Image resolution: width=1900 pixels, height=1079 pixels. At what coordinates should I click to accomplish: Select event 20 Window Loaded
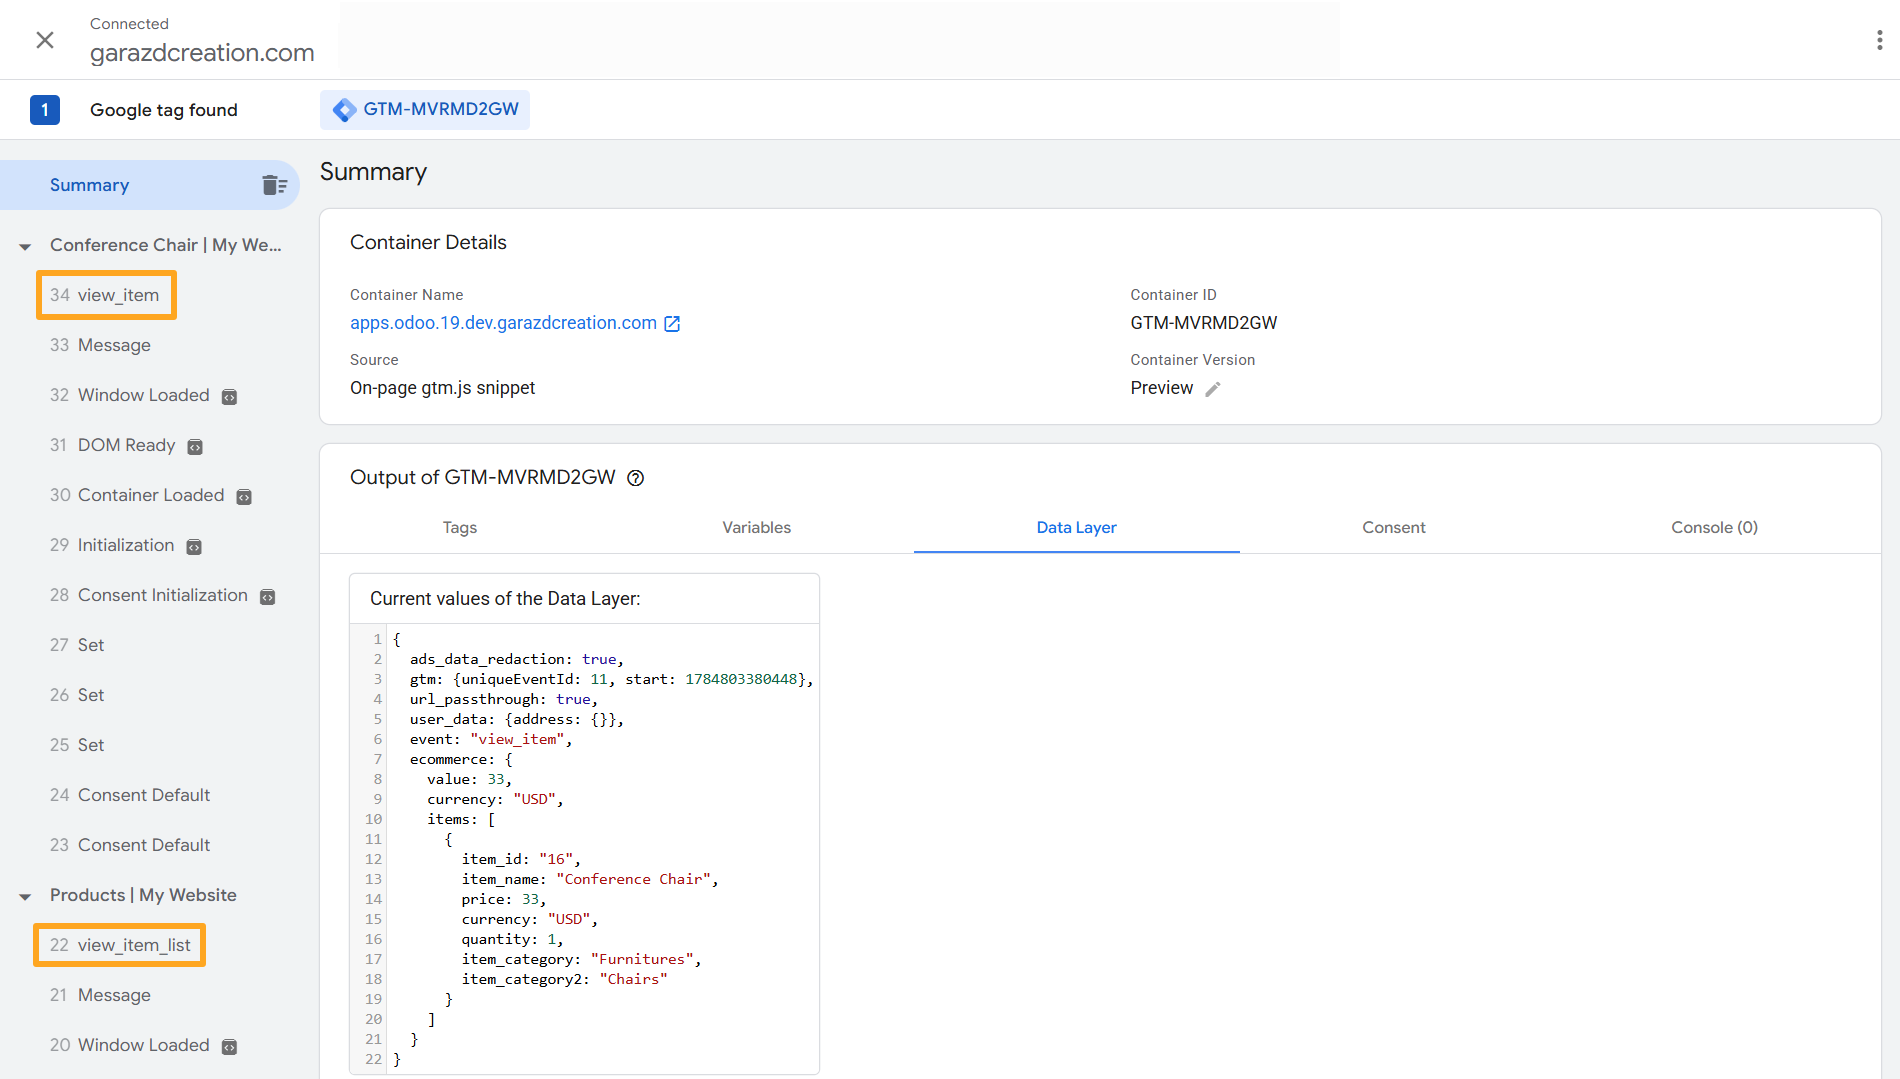130,1045
